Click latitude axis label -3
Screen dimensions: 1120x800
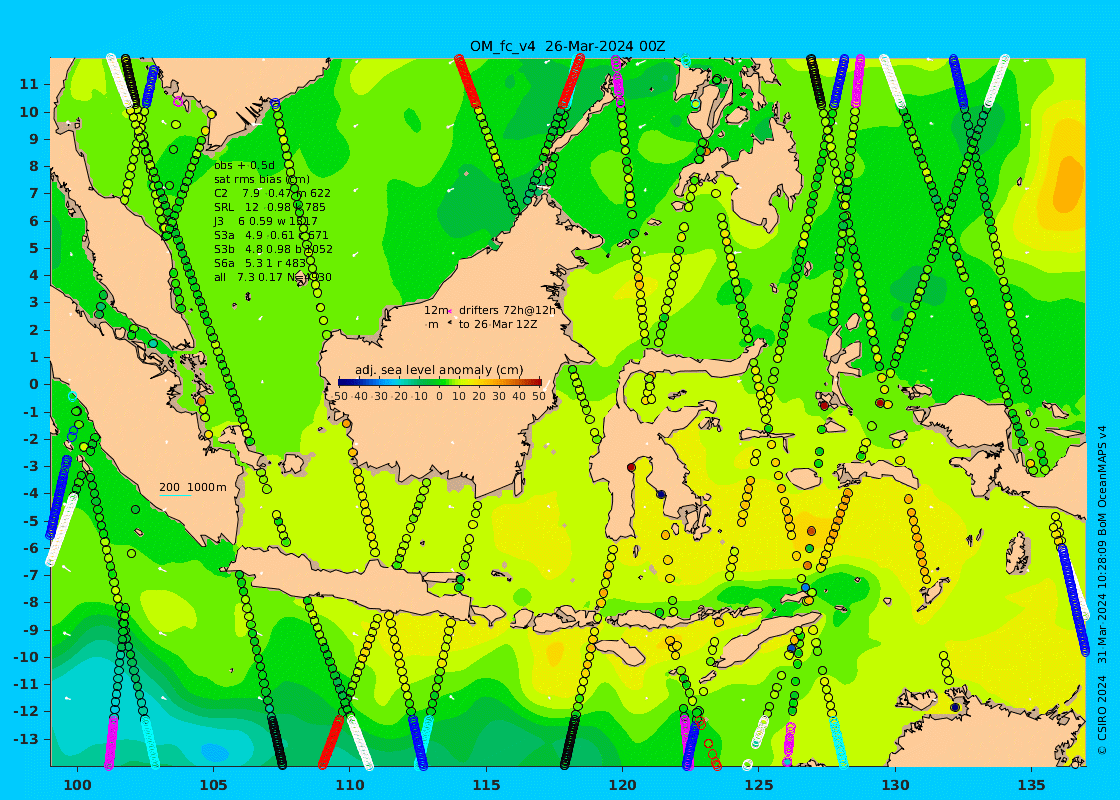coord(31,466)
